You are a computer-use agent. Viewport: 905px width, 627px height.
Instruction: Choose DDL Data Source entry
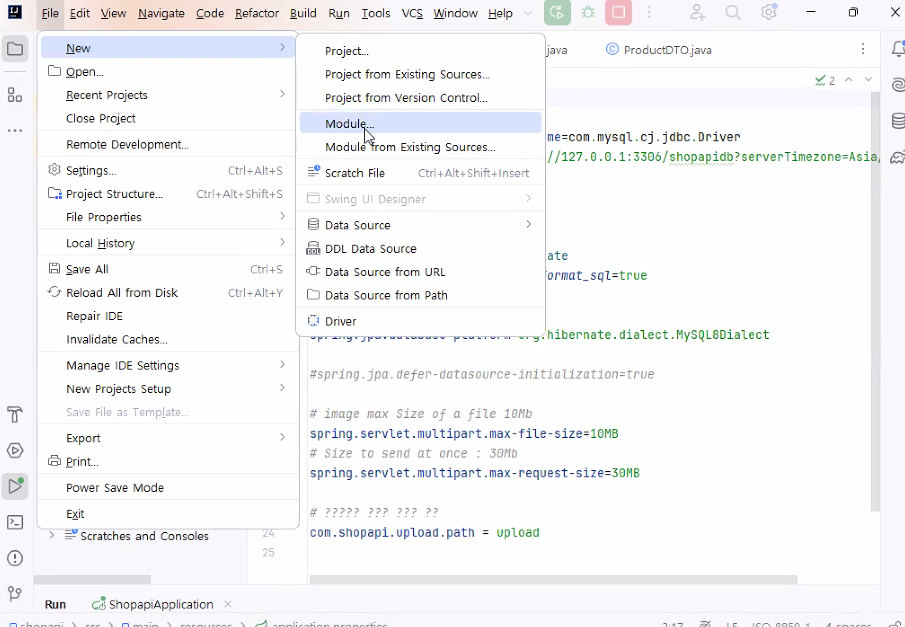coord(420,248)
